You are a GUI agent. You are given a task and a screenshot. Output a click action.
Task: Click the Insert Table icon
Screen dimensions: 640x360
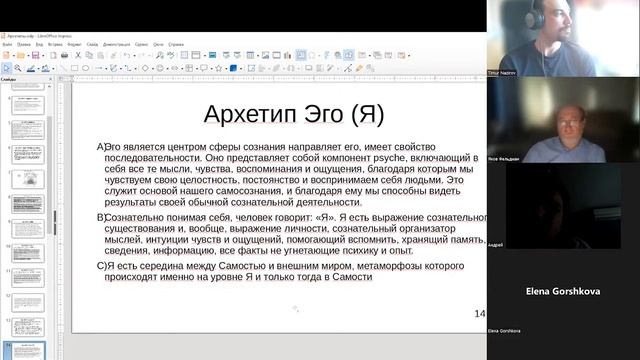[250, 55]
